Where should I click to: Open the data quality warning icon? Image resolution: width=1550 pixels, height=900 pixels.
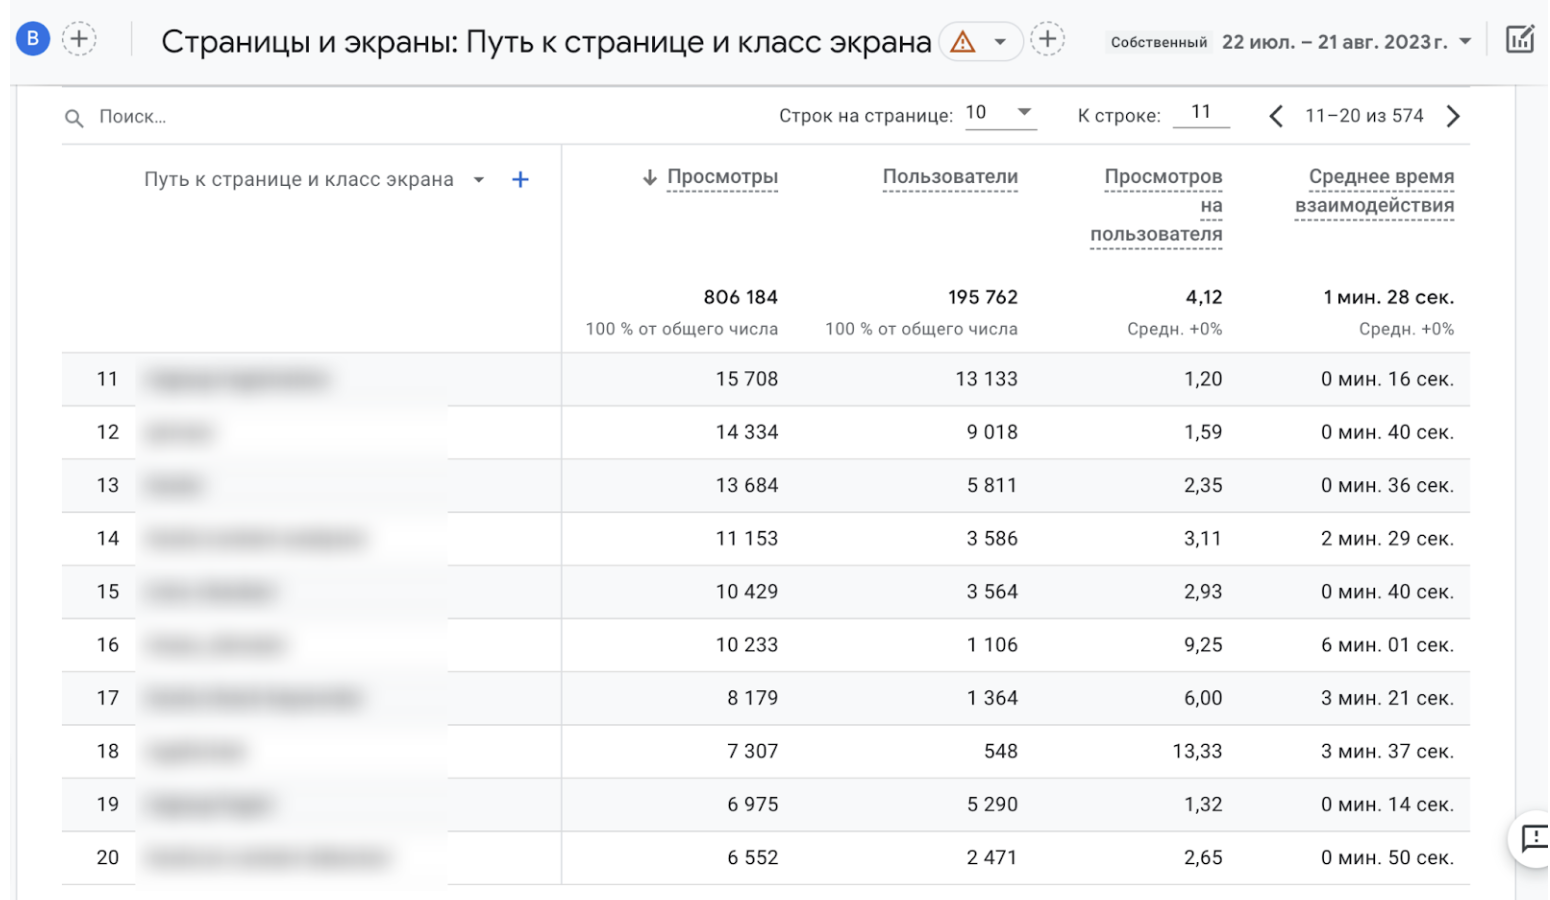coord(961,41)
